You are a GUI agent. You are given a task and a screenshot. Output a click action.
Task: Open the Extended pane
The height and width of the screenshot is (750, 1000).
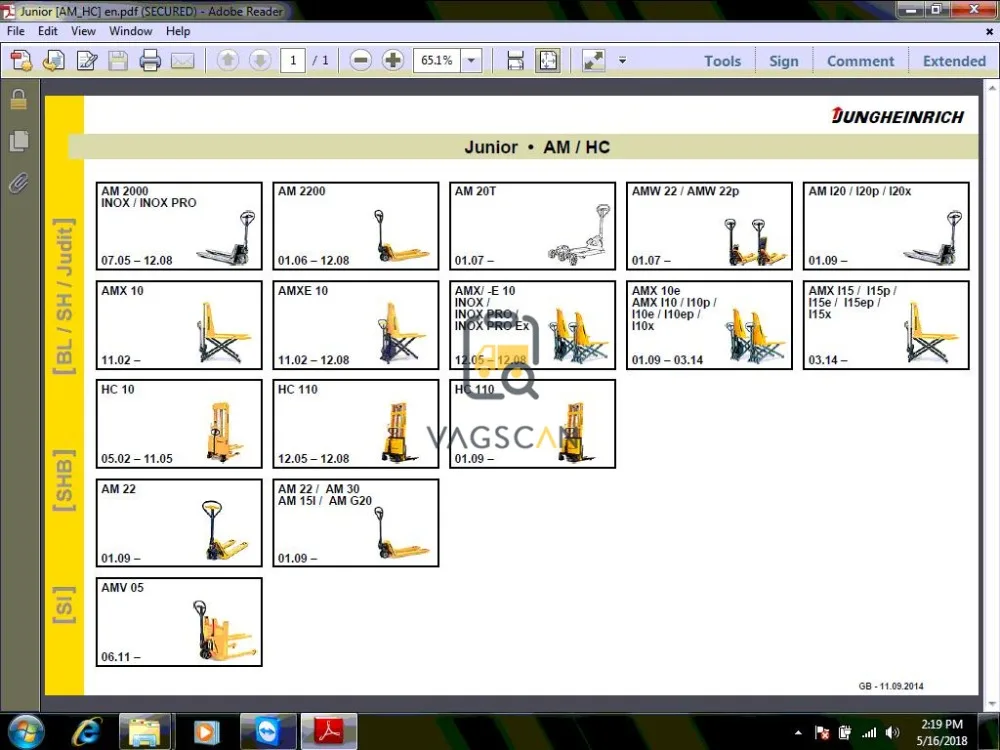point(954,61)
